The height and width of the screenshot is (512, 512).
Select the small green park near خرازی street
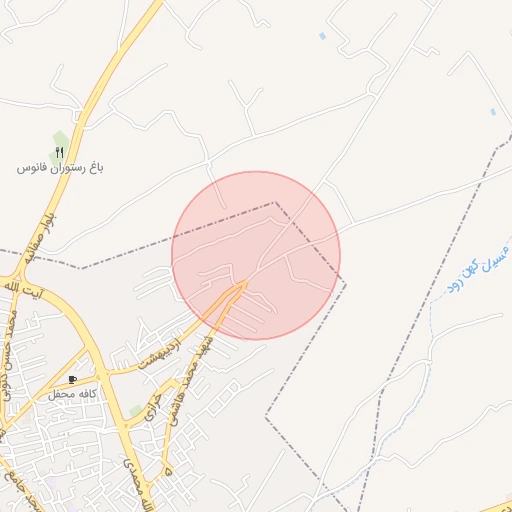click(x=136, y=410)
